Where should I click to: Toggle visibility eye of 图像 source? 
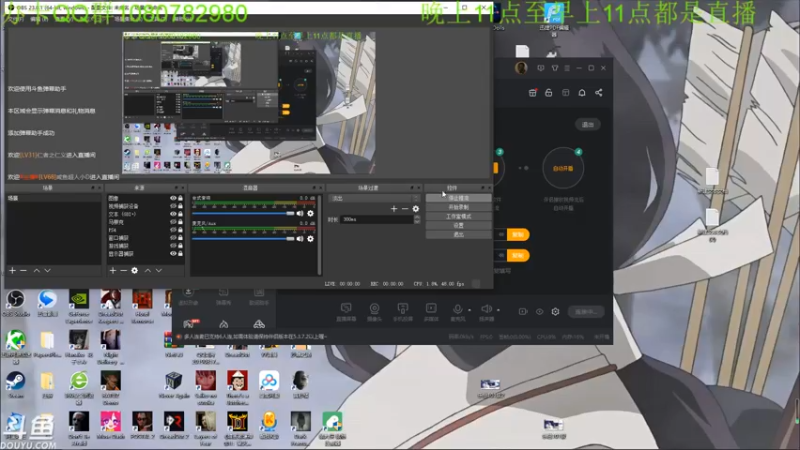(x=173, y=198)
